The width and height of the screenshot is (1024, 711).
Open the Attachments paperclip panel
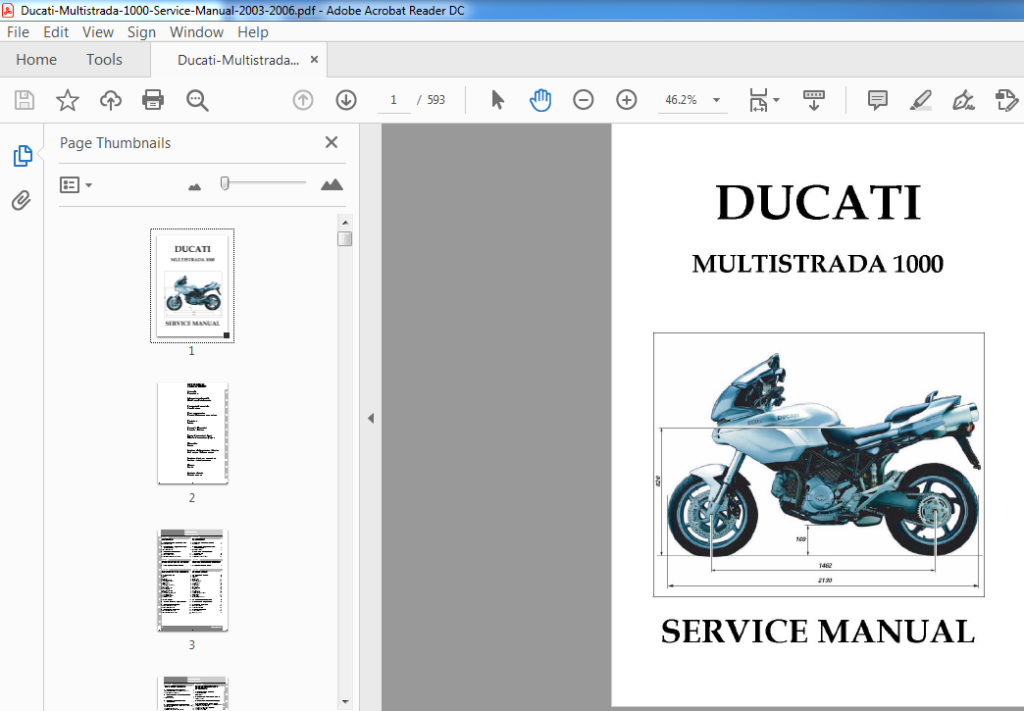pos(21,200)
